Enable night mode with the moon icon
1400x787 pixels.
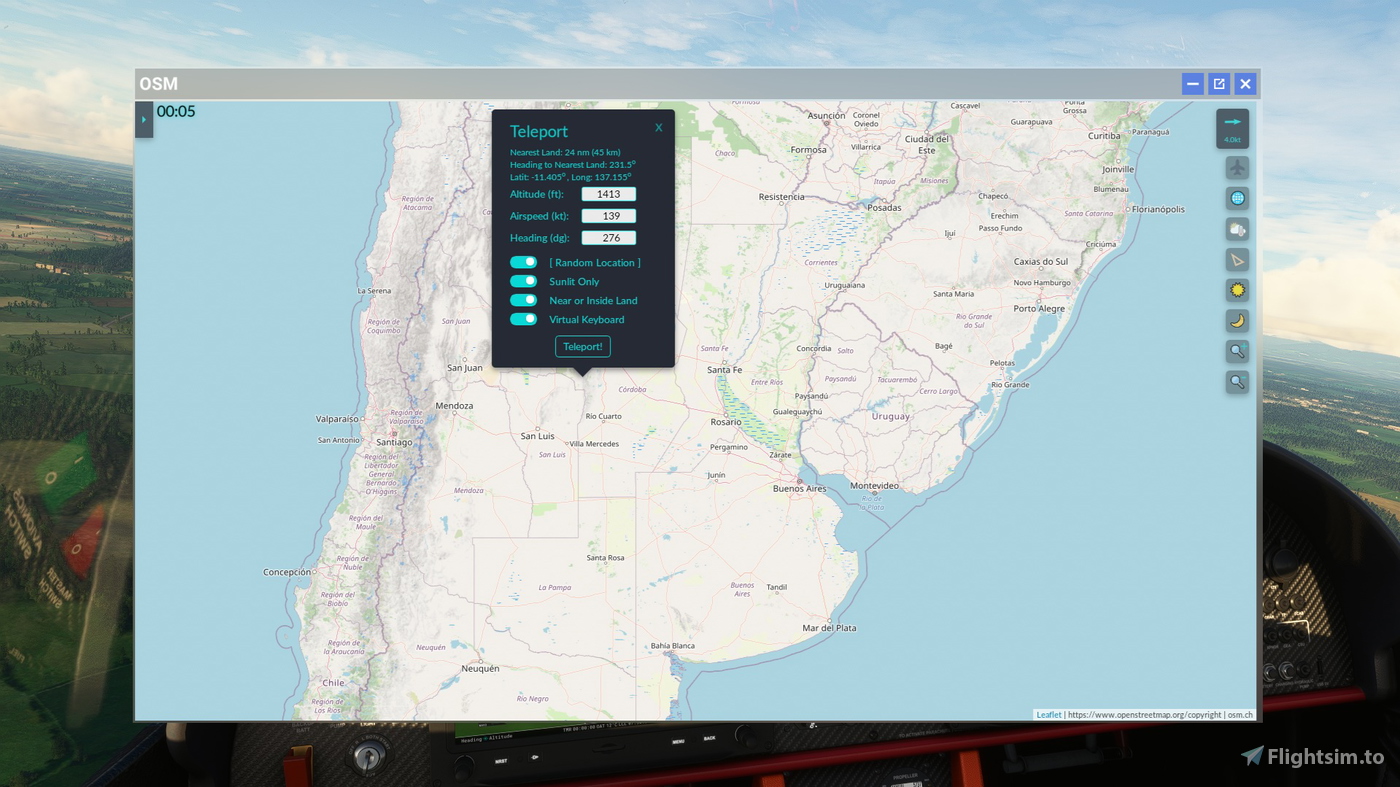pyautogui.click(x=1236, y=320)
